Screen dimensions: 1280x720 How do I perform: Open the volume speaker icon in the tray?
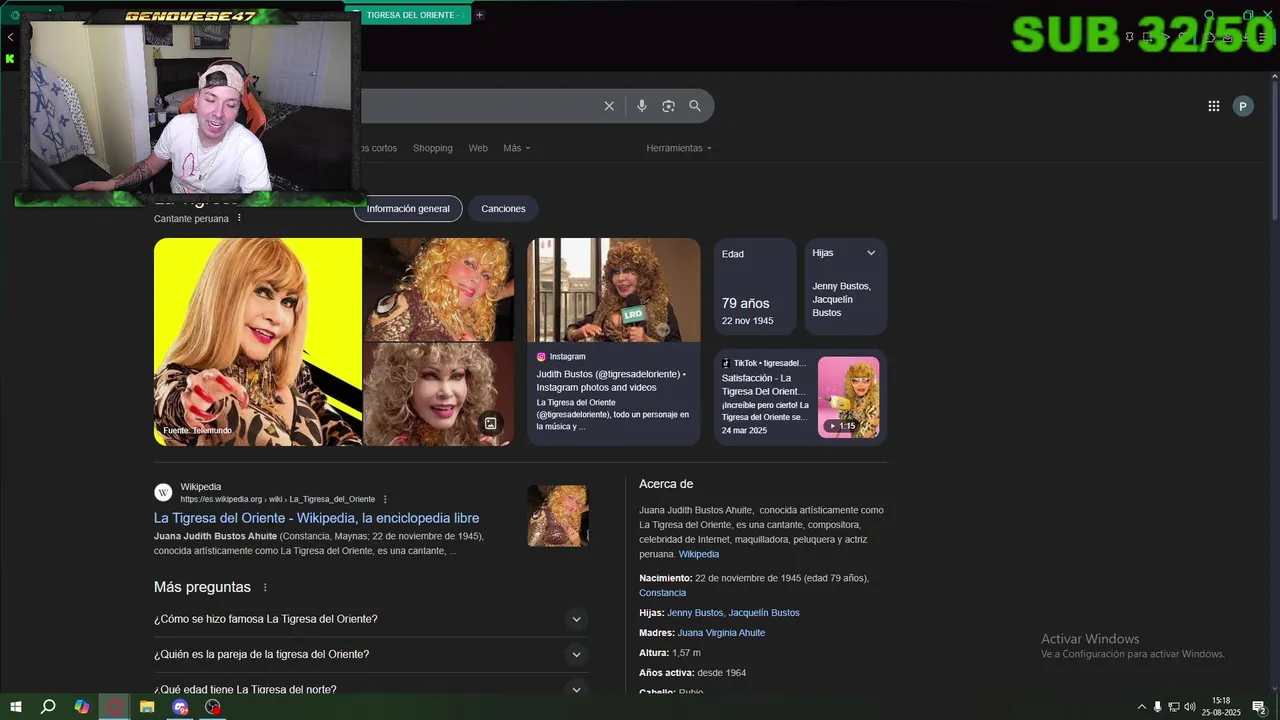(x=1190, y=707)
